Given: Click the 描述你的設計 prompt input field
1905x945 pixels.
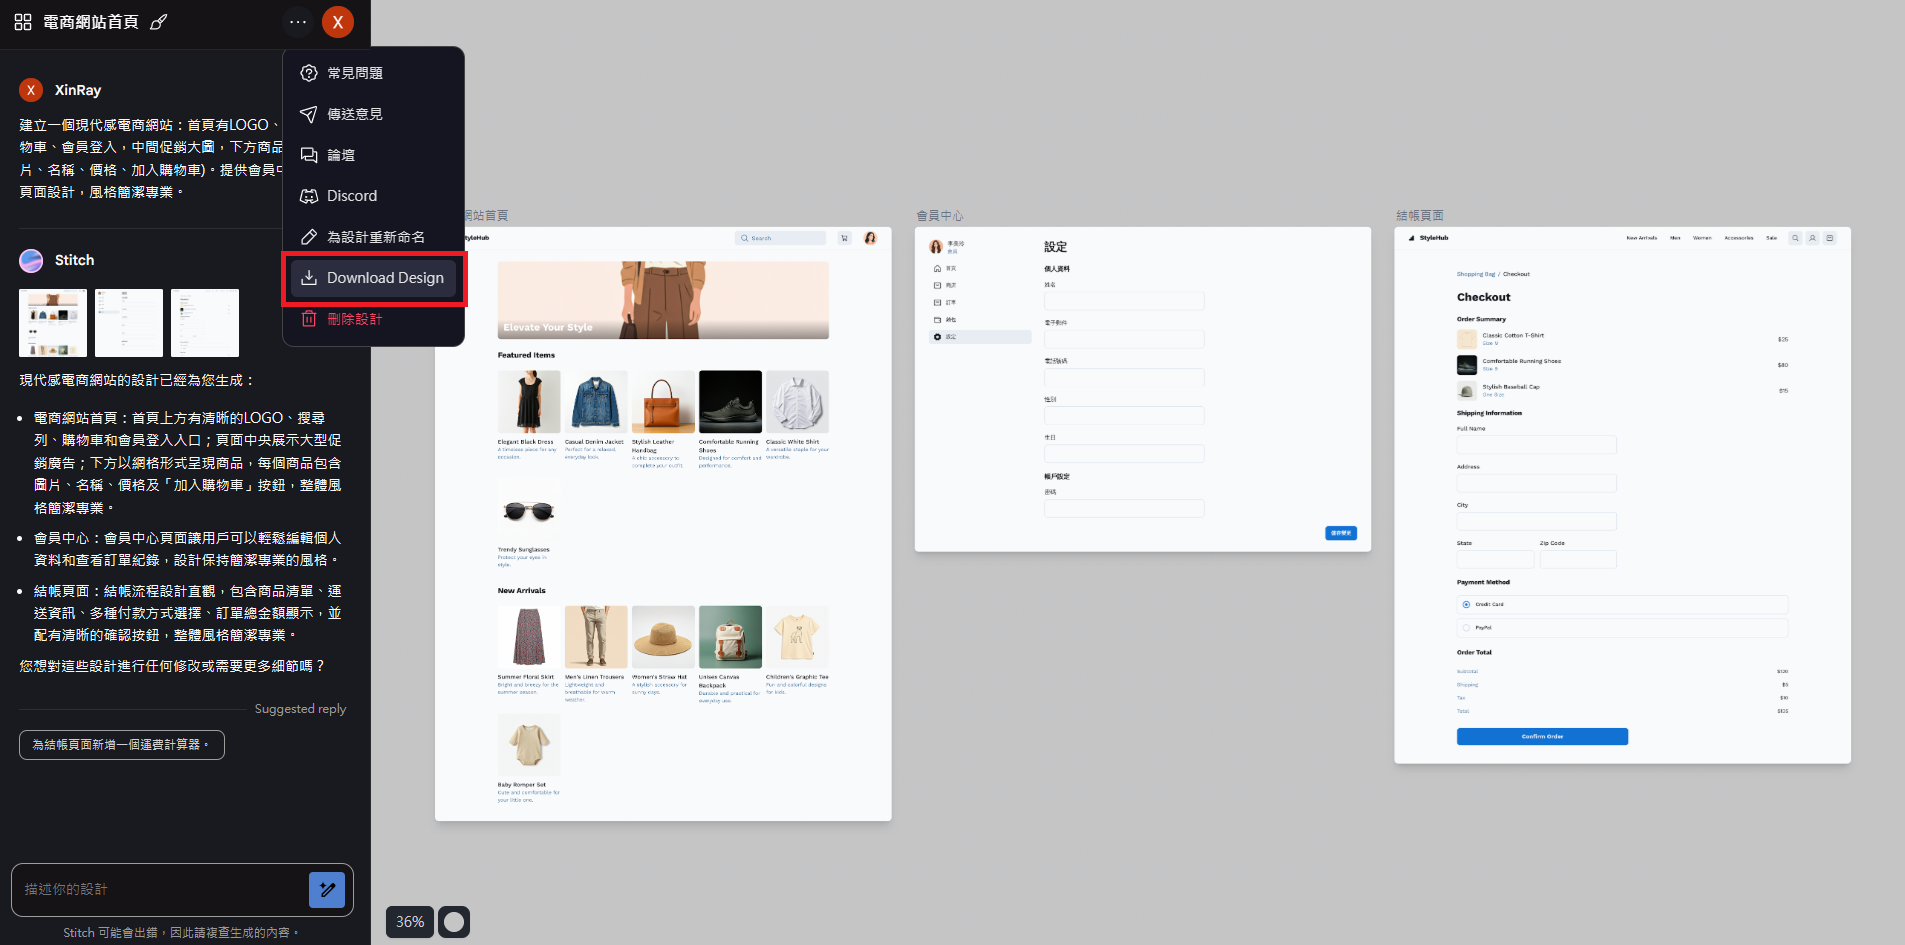Looking at the screenshot, I should pos(160,889).
